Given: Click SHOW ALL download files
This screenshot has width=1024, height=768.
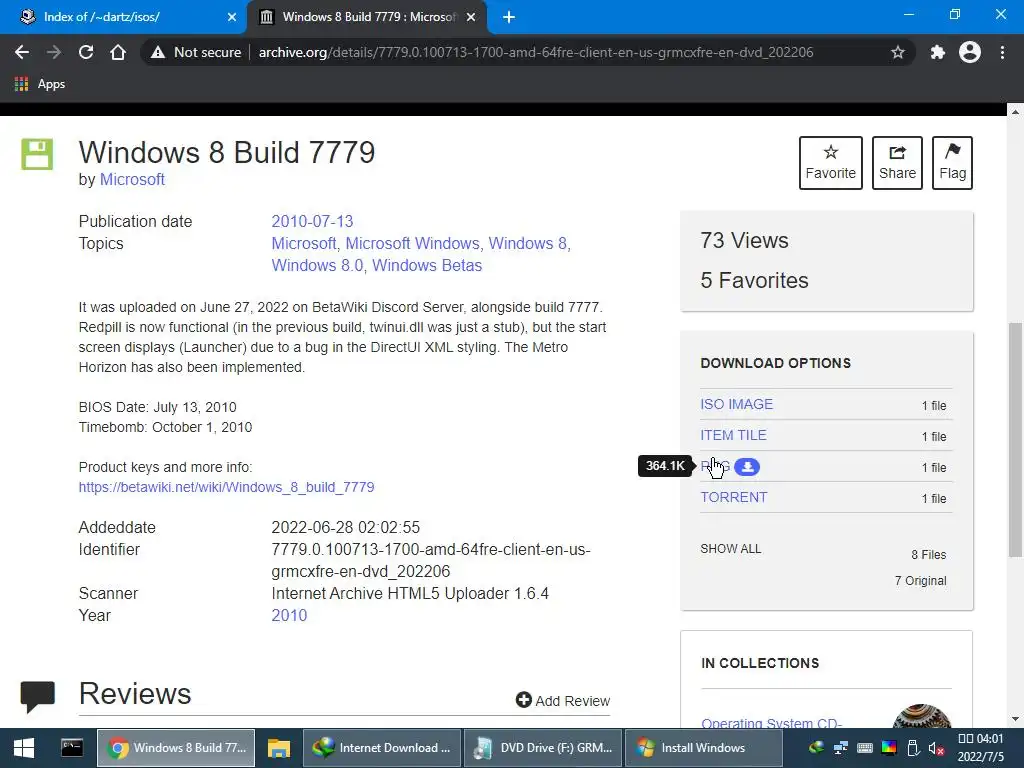Looking at the screenshot, I should (x=731, y=549).
